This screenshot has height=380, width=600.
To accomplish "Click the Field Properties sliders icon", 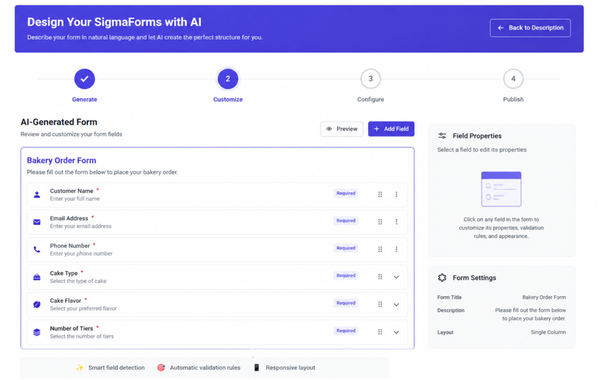I will 442,136.
